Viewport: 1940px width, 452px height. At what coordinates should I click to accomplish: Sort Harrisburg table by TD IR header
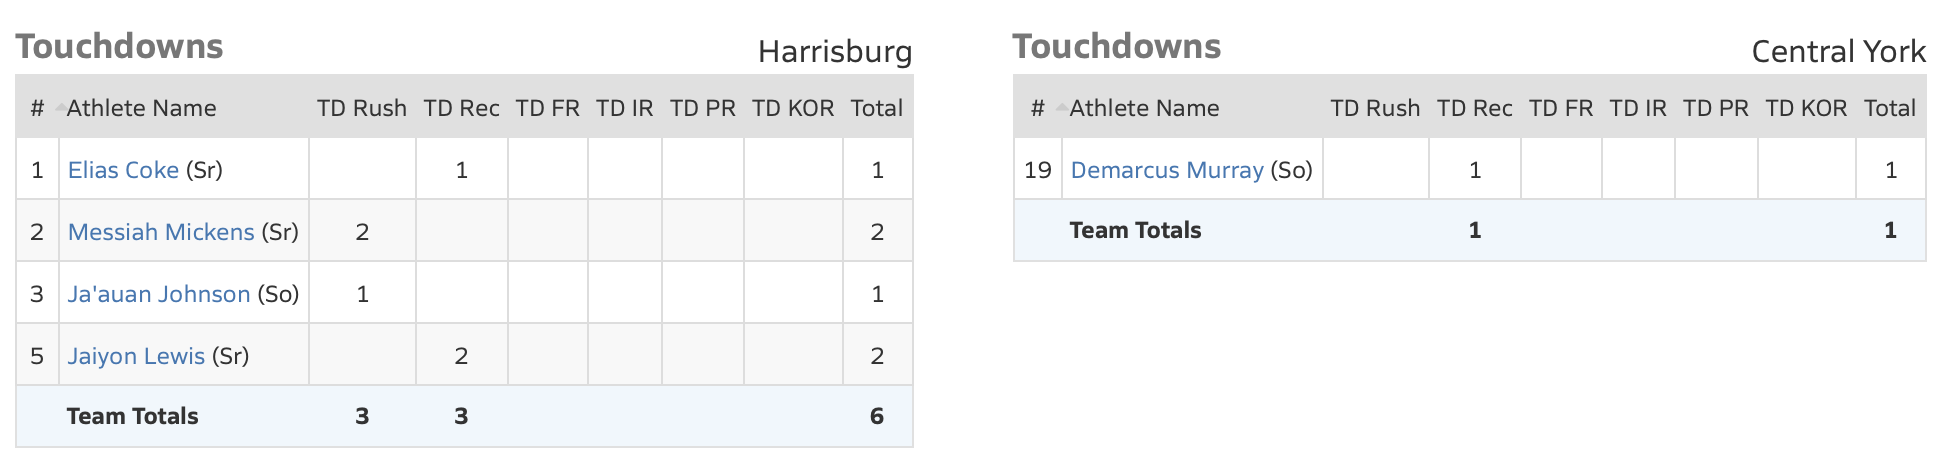coord(624,108)
